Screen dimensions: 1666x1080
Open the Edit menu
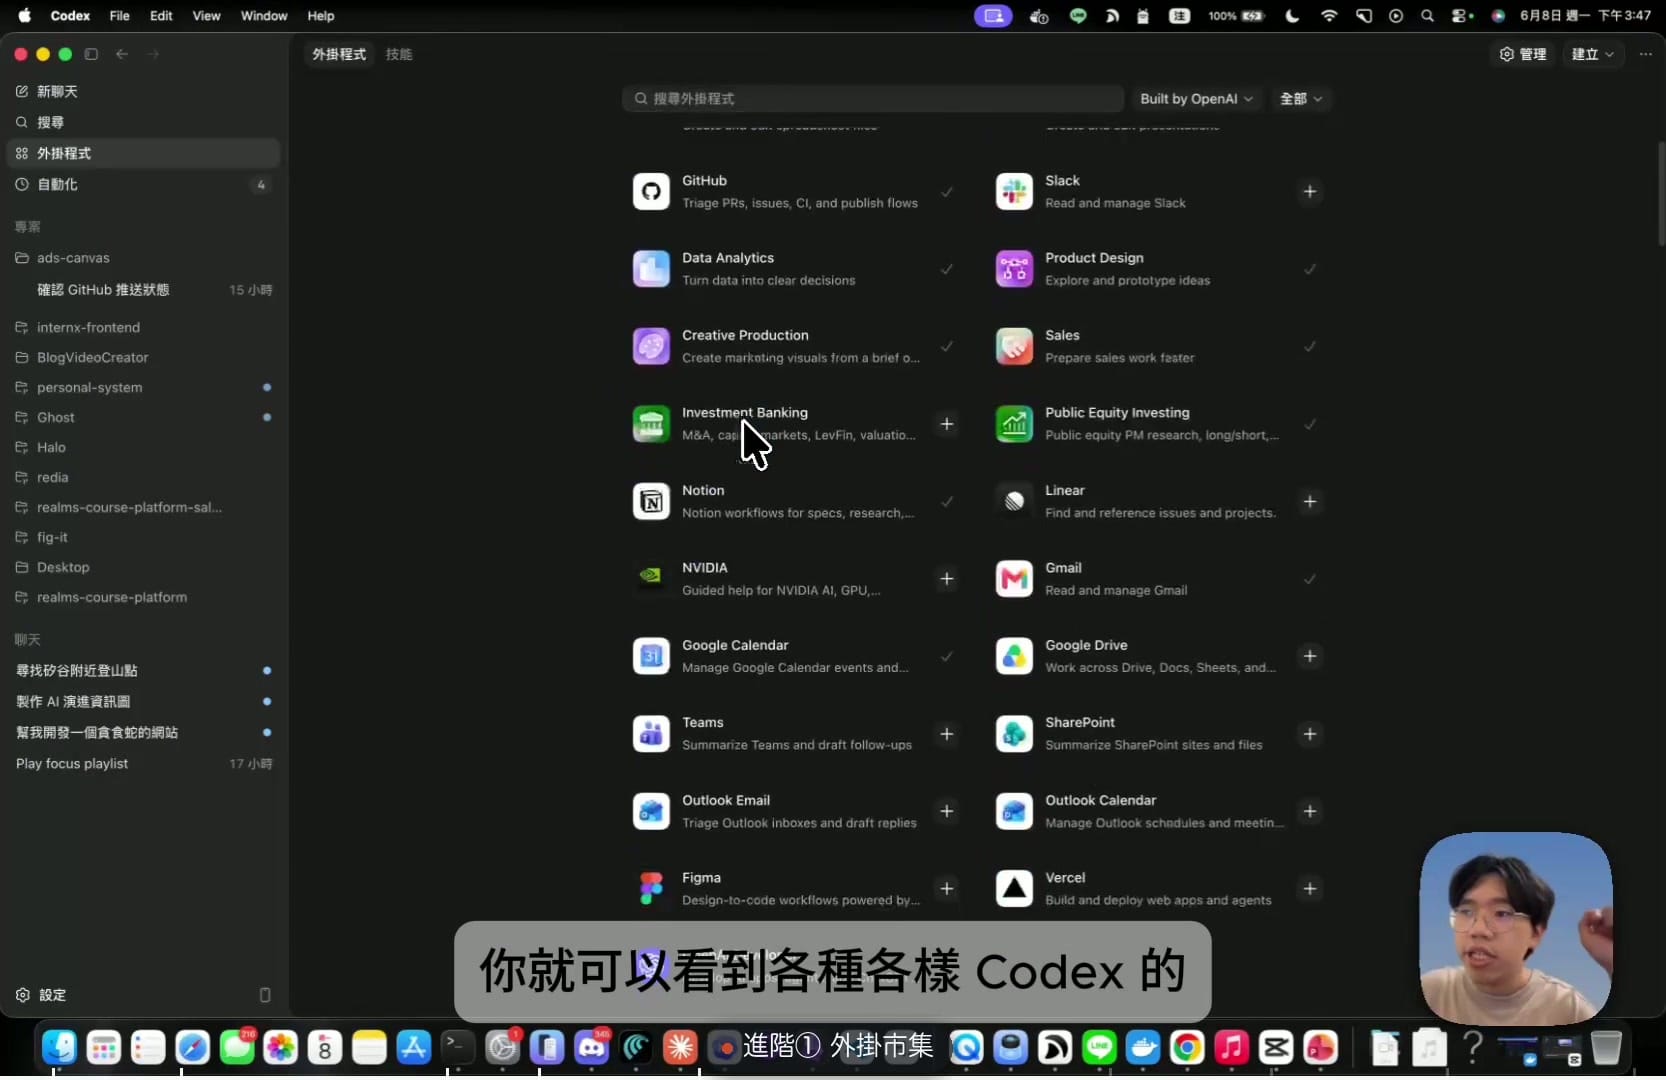click(161, 16)
